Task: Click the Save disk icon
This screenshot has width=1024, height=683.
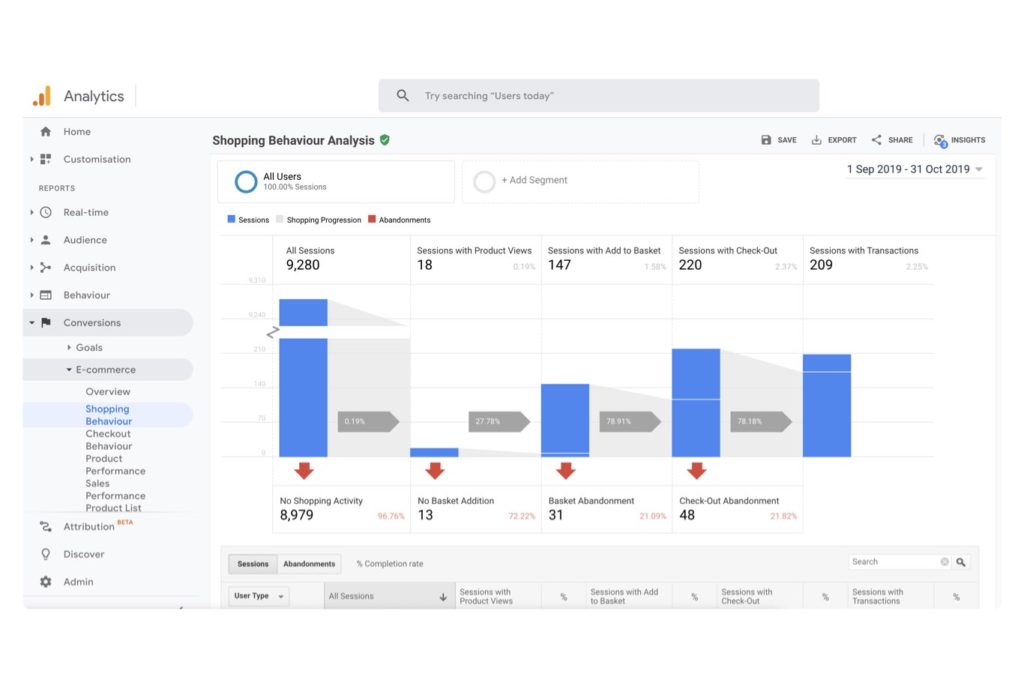Action: (766, 140)
